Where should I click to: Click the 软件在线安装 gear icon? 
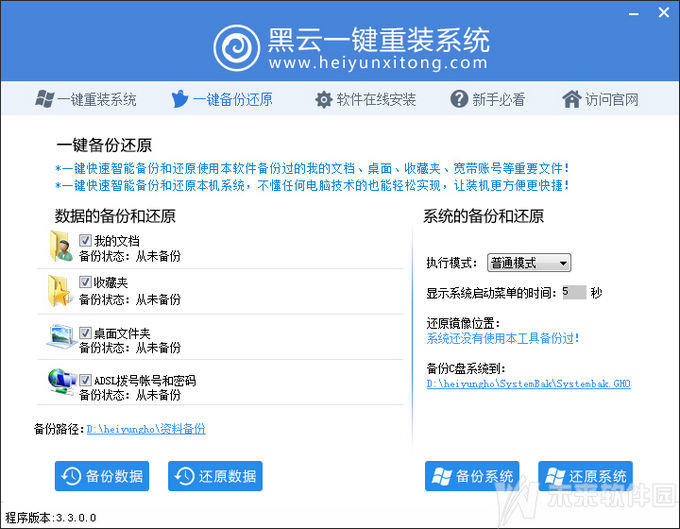(323, 99)
